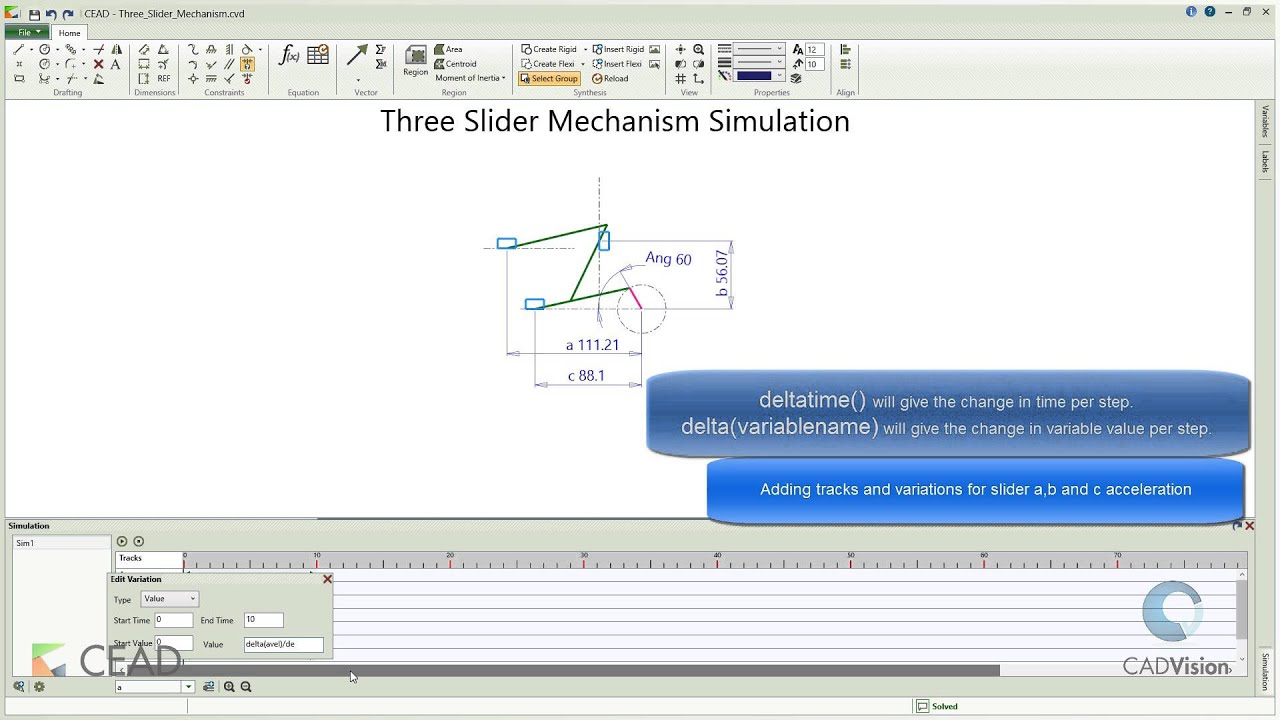The height and width of the screenshot is (720, 1280).
Task: Click the simulation settings gear icon
Action: pyautogui.click(x=39, y=687)
